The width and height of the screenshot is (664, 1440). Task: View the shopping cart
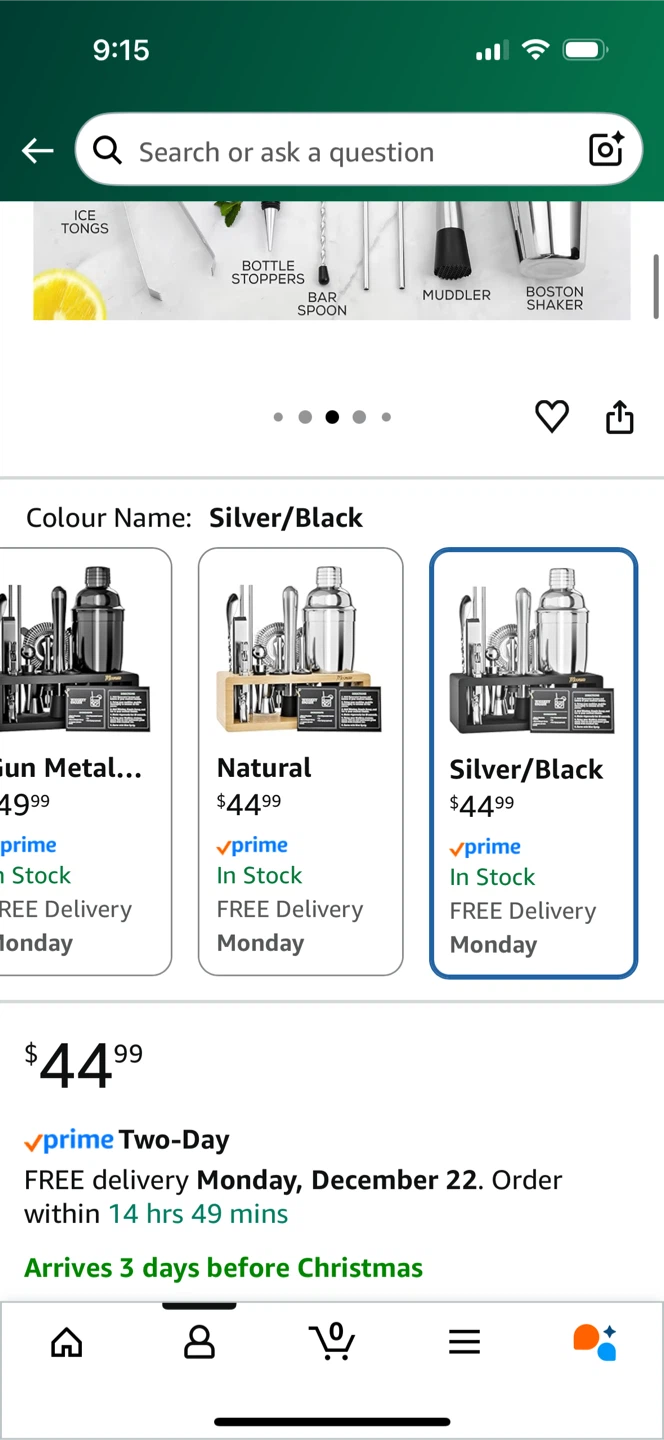click(332, 1341)
